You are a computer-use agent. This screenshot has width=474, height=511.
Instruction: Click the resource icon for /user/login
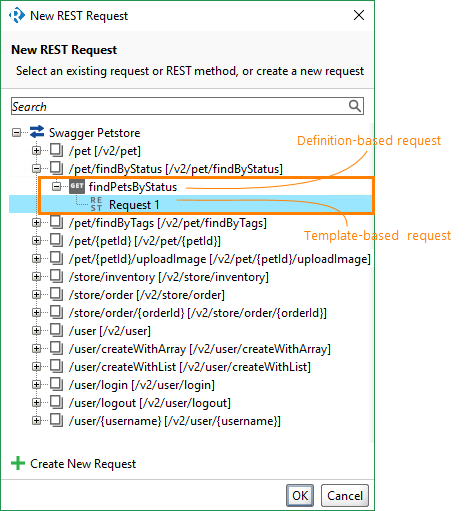56,384
